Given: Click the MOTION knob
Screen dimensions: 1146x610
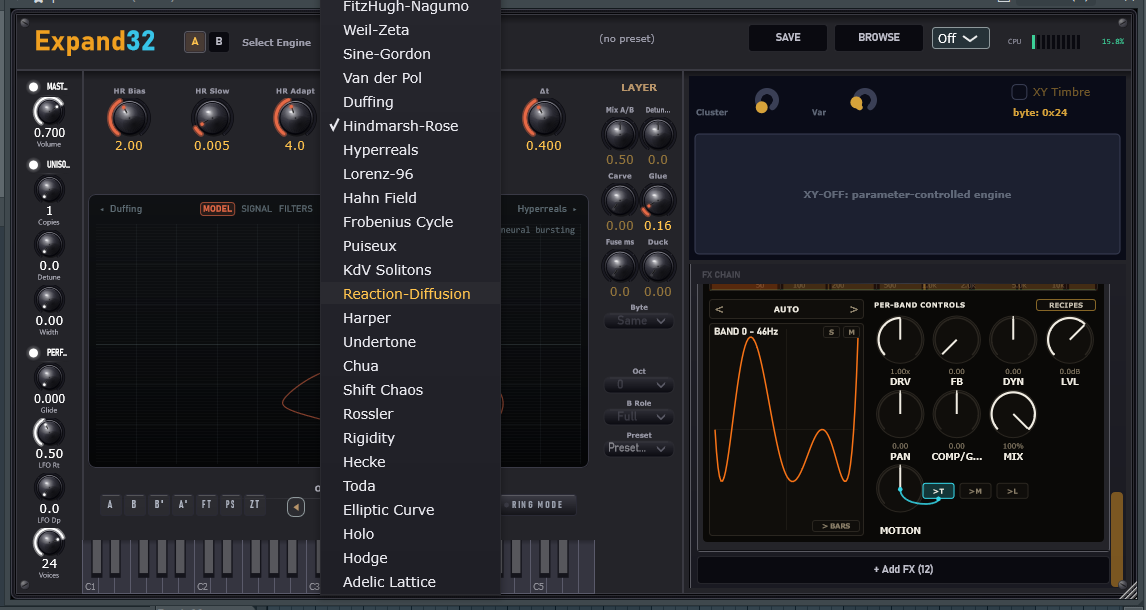Looking at the screenshot, I should click(x=900, y=488).
